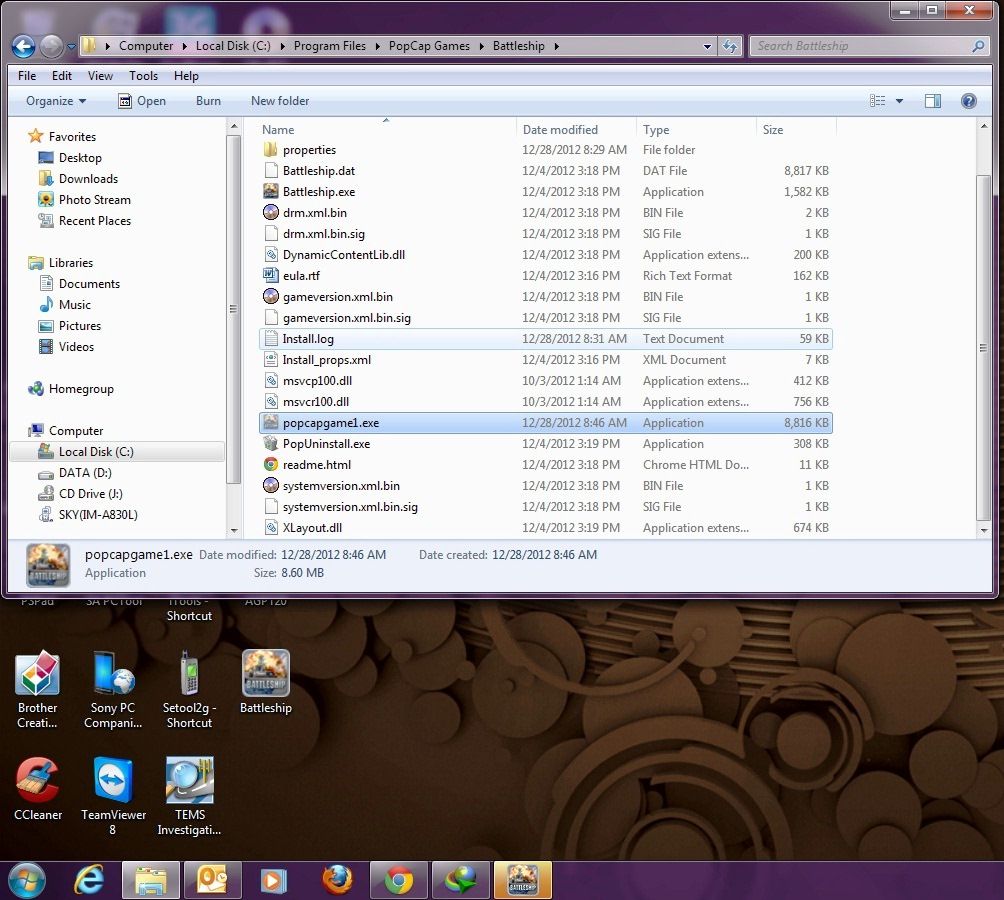
Task: Click the Windows Start orb
Action: [x=26, y=880]
